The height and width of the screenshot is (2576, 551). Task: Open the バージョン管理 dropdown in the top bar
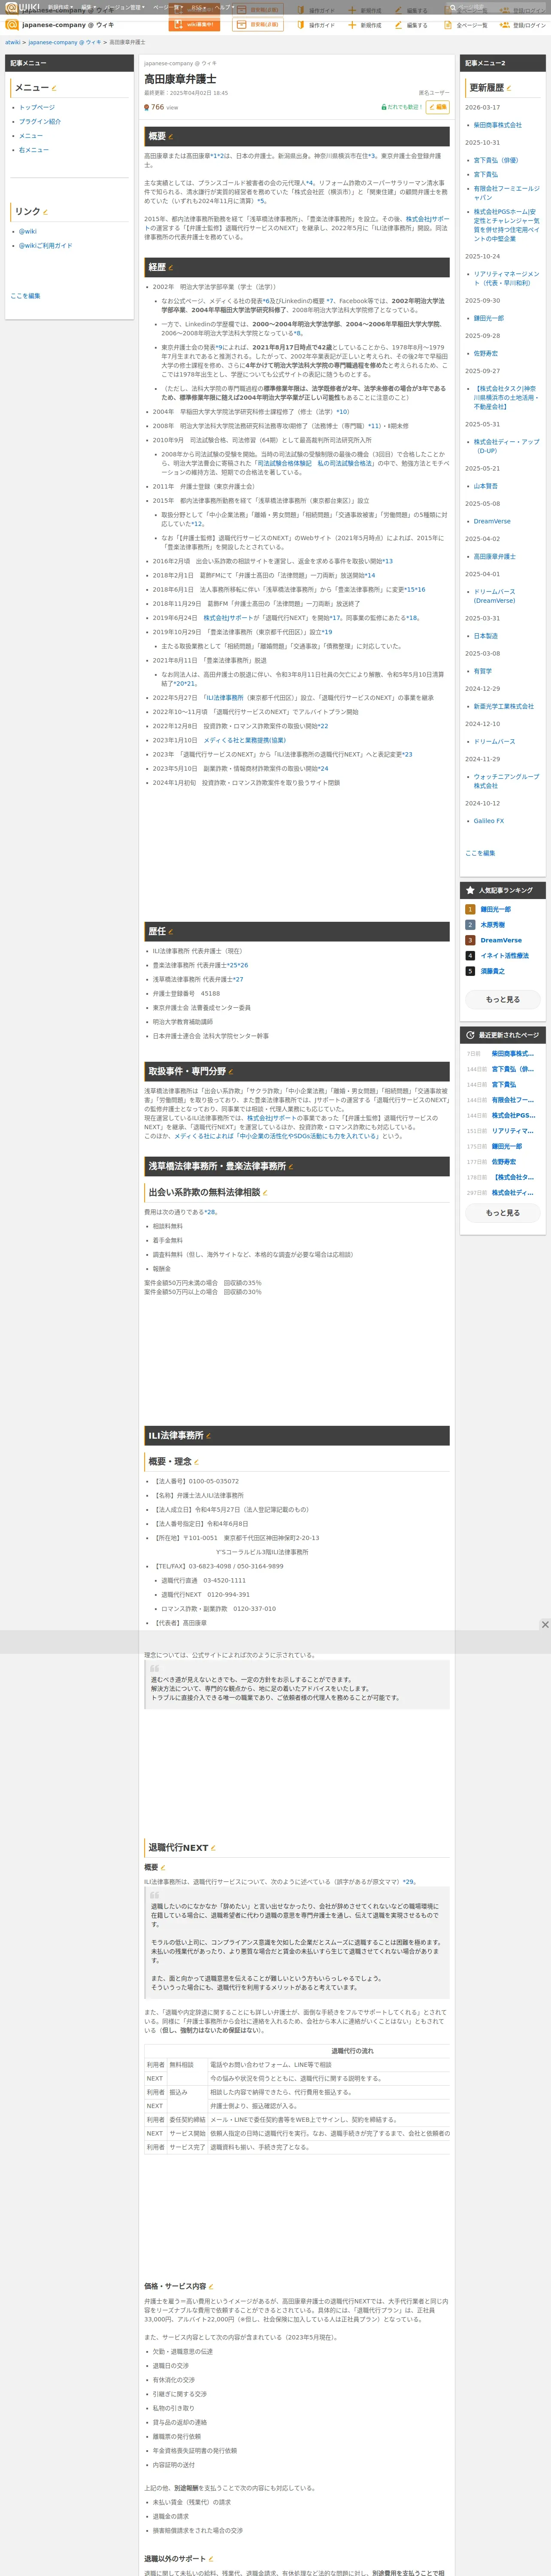click(125, 7)
